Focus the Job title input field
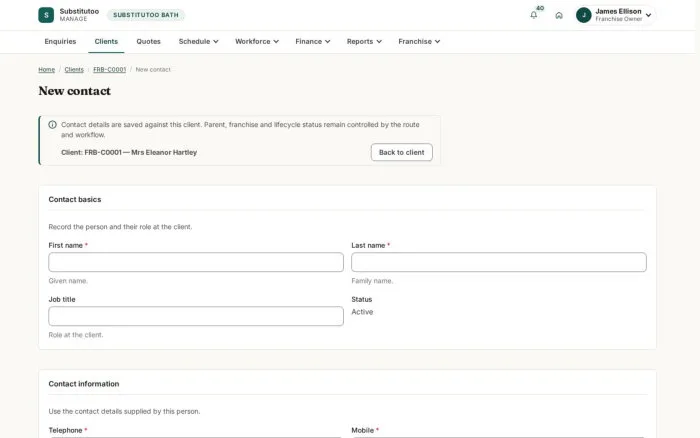The height and width of the screenshot is (438, 700). 196,316
